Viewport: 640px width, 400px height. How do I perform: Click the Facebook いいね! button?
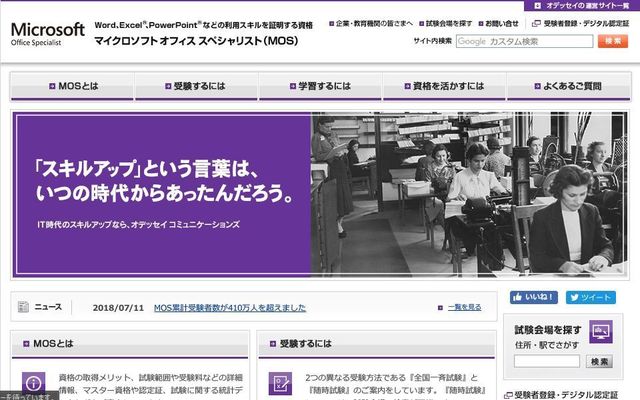click(533, 297)
